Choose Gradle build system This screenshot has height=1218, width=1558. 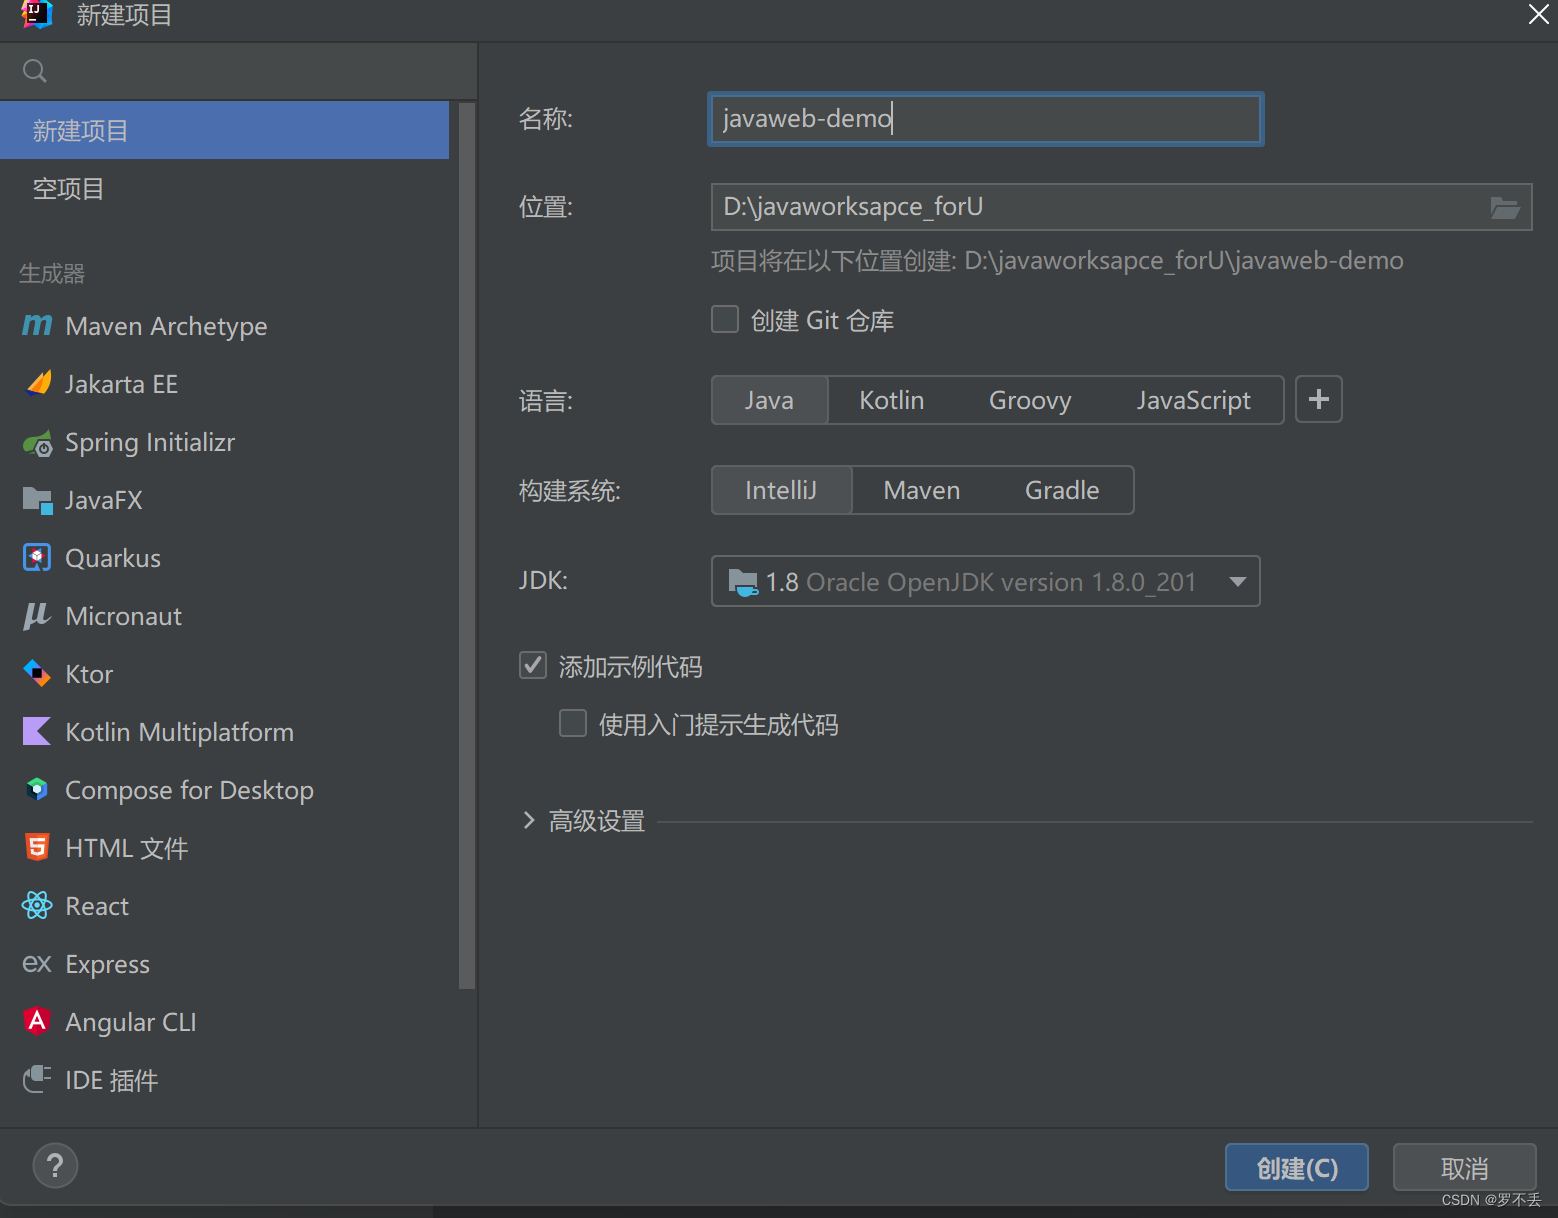[1062, 490]
